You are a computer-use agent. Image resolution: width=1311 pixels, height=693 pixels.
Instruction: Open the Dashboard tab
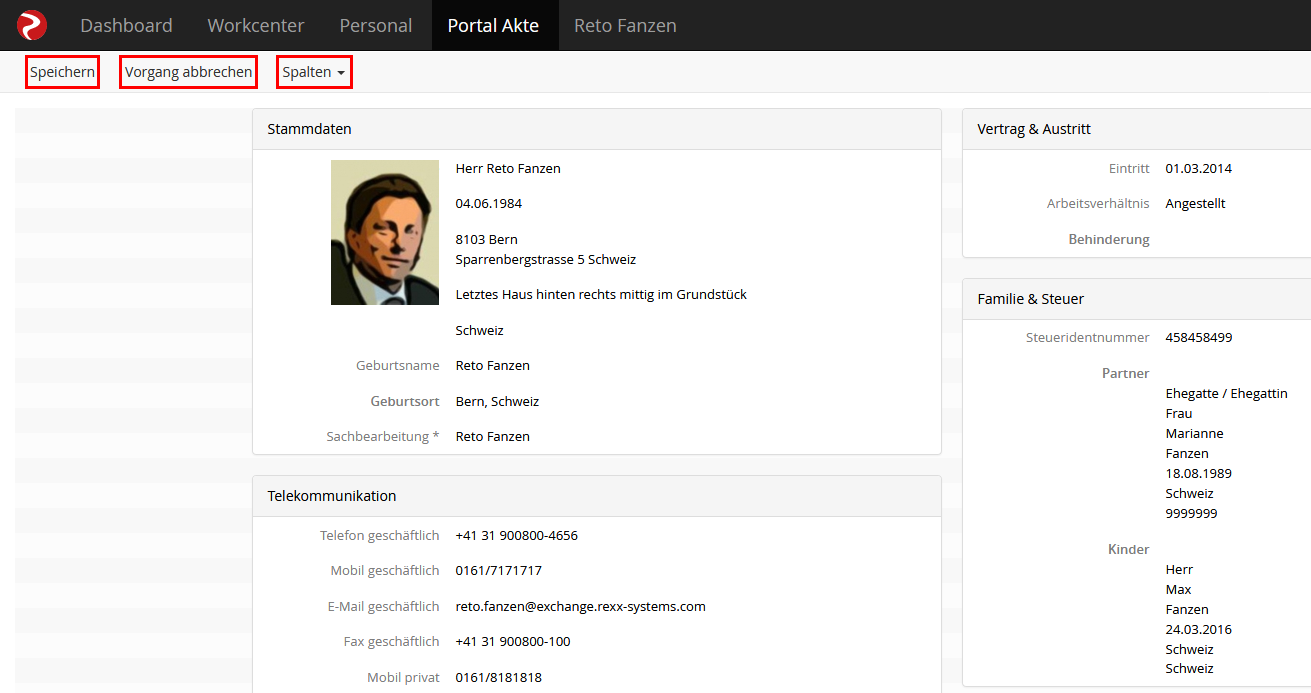(x=126, y=25)
